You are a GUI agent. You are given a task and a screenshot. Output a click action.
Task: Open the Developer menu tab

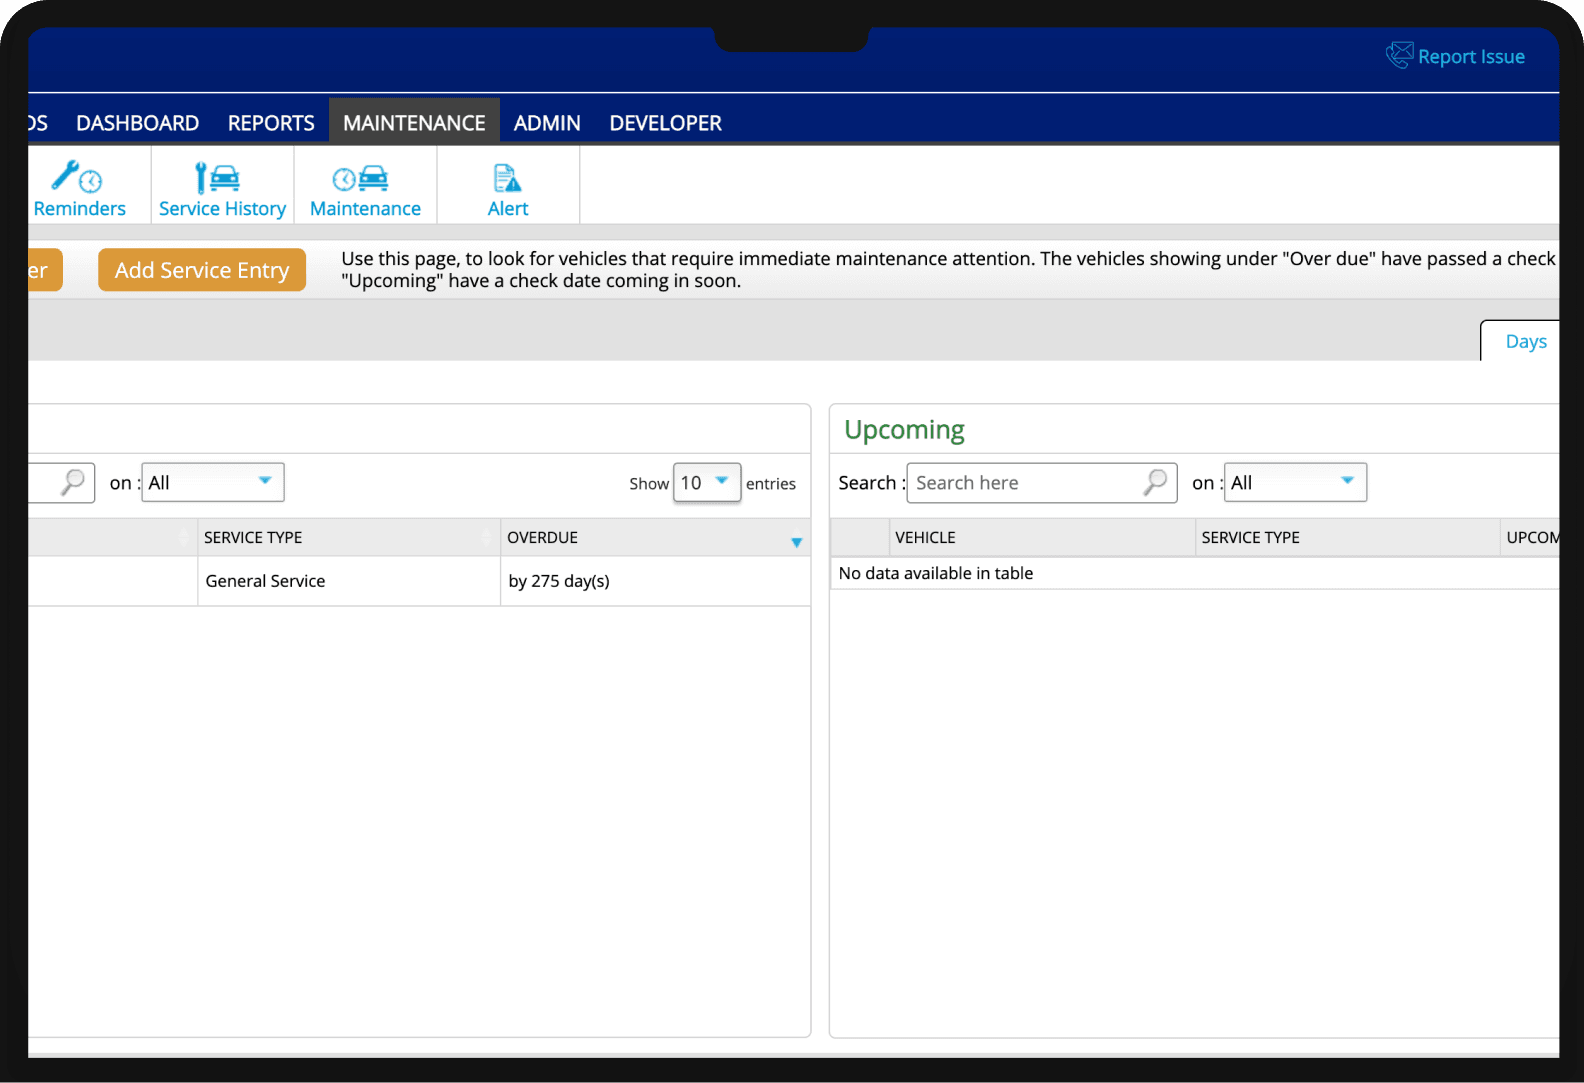pos(665,123)
